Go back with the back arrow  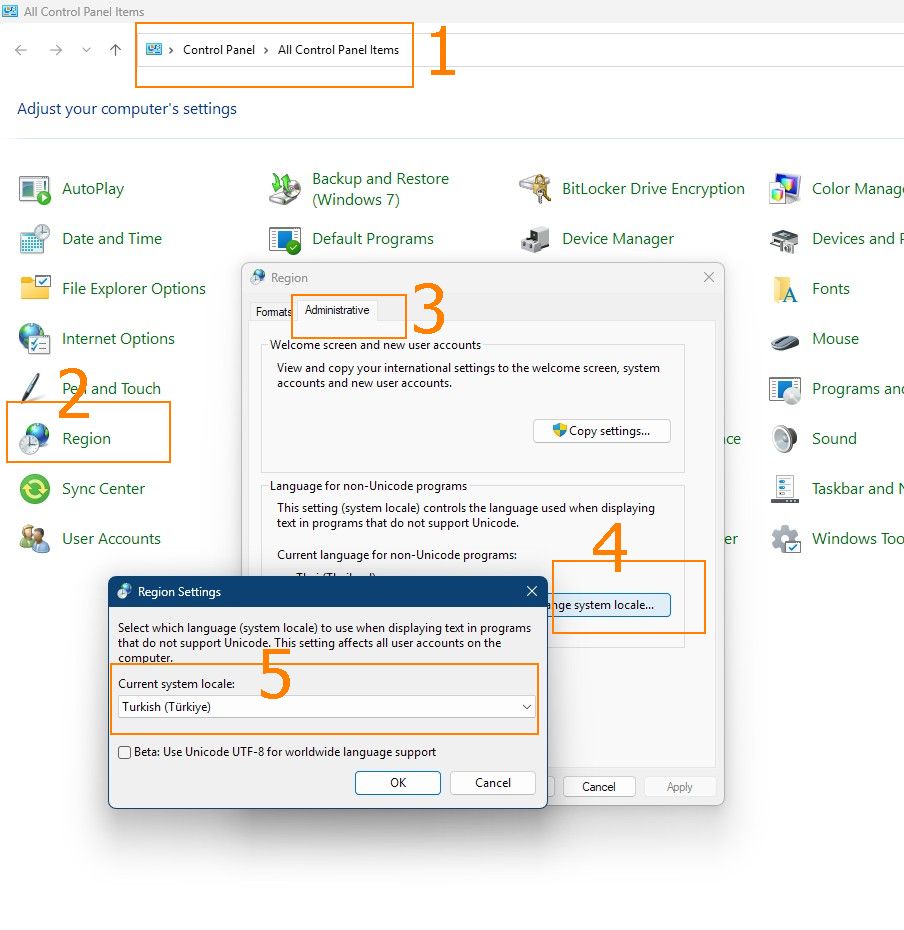(21, 50)
